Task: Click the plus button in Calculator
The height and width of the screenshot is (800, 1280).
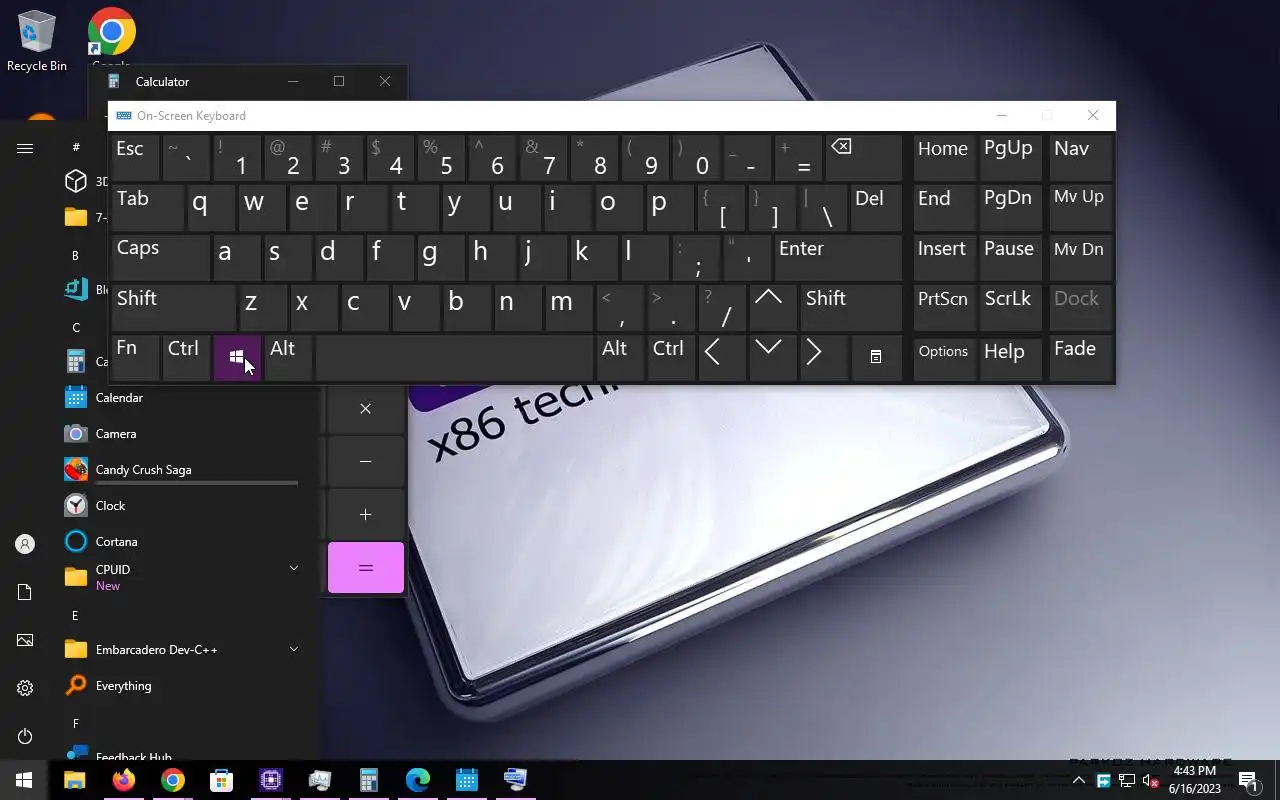Action: 366,515
